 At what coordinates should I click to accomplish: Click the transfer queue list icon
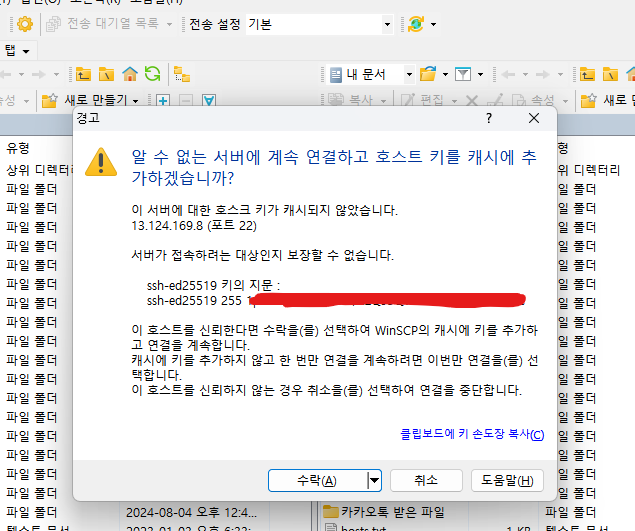coord(53,24)
